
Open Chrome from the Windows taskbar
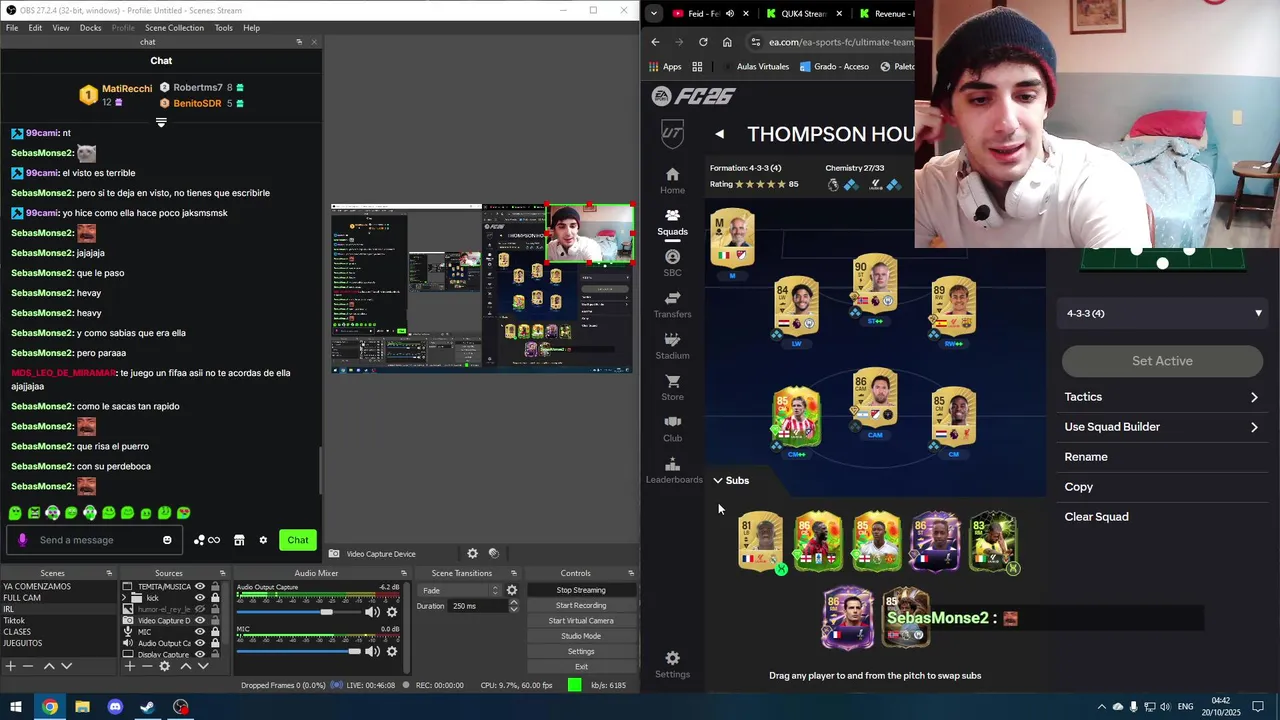click(x=50, y=707)
